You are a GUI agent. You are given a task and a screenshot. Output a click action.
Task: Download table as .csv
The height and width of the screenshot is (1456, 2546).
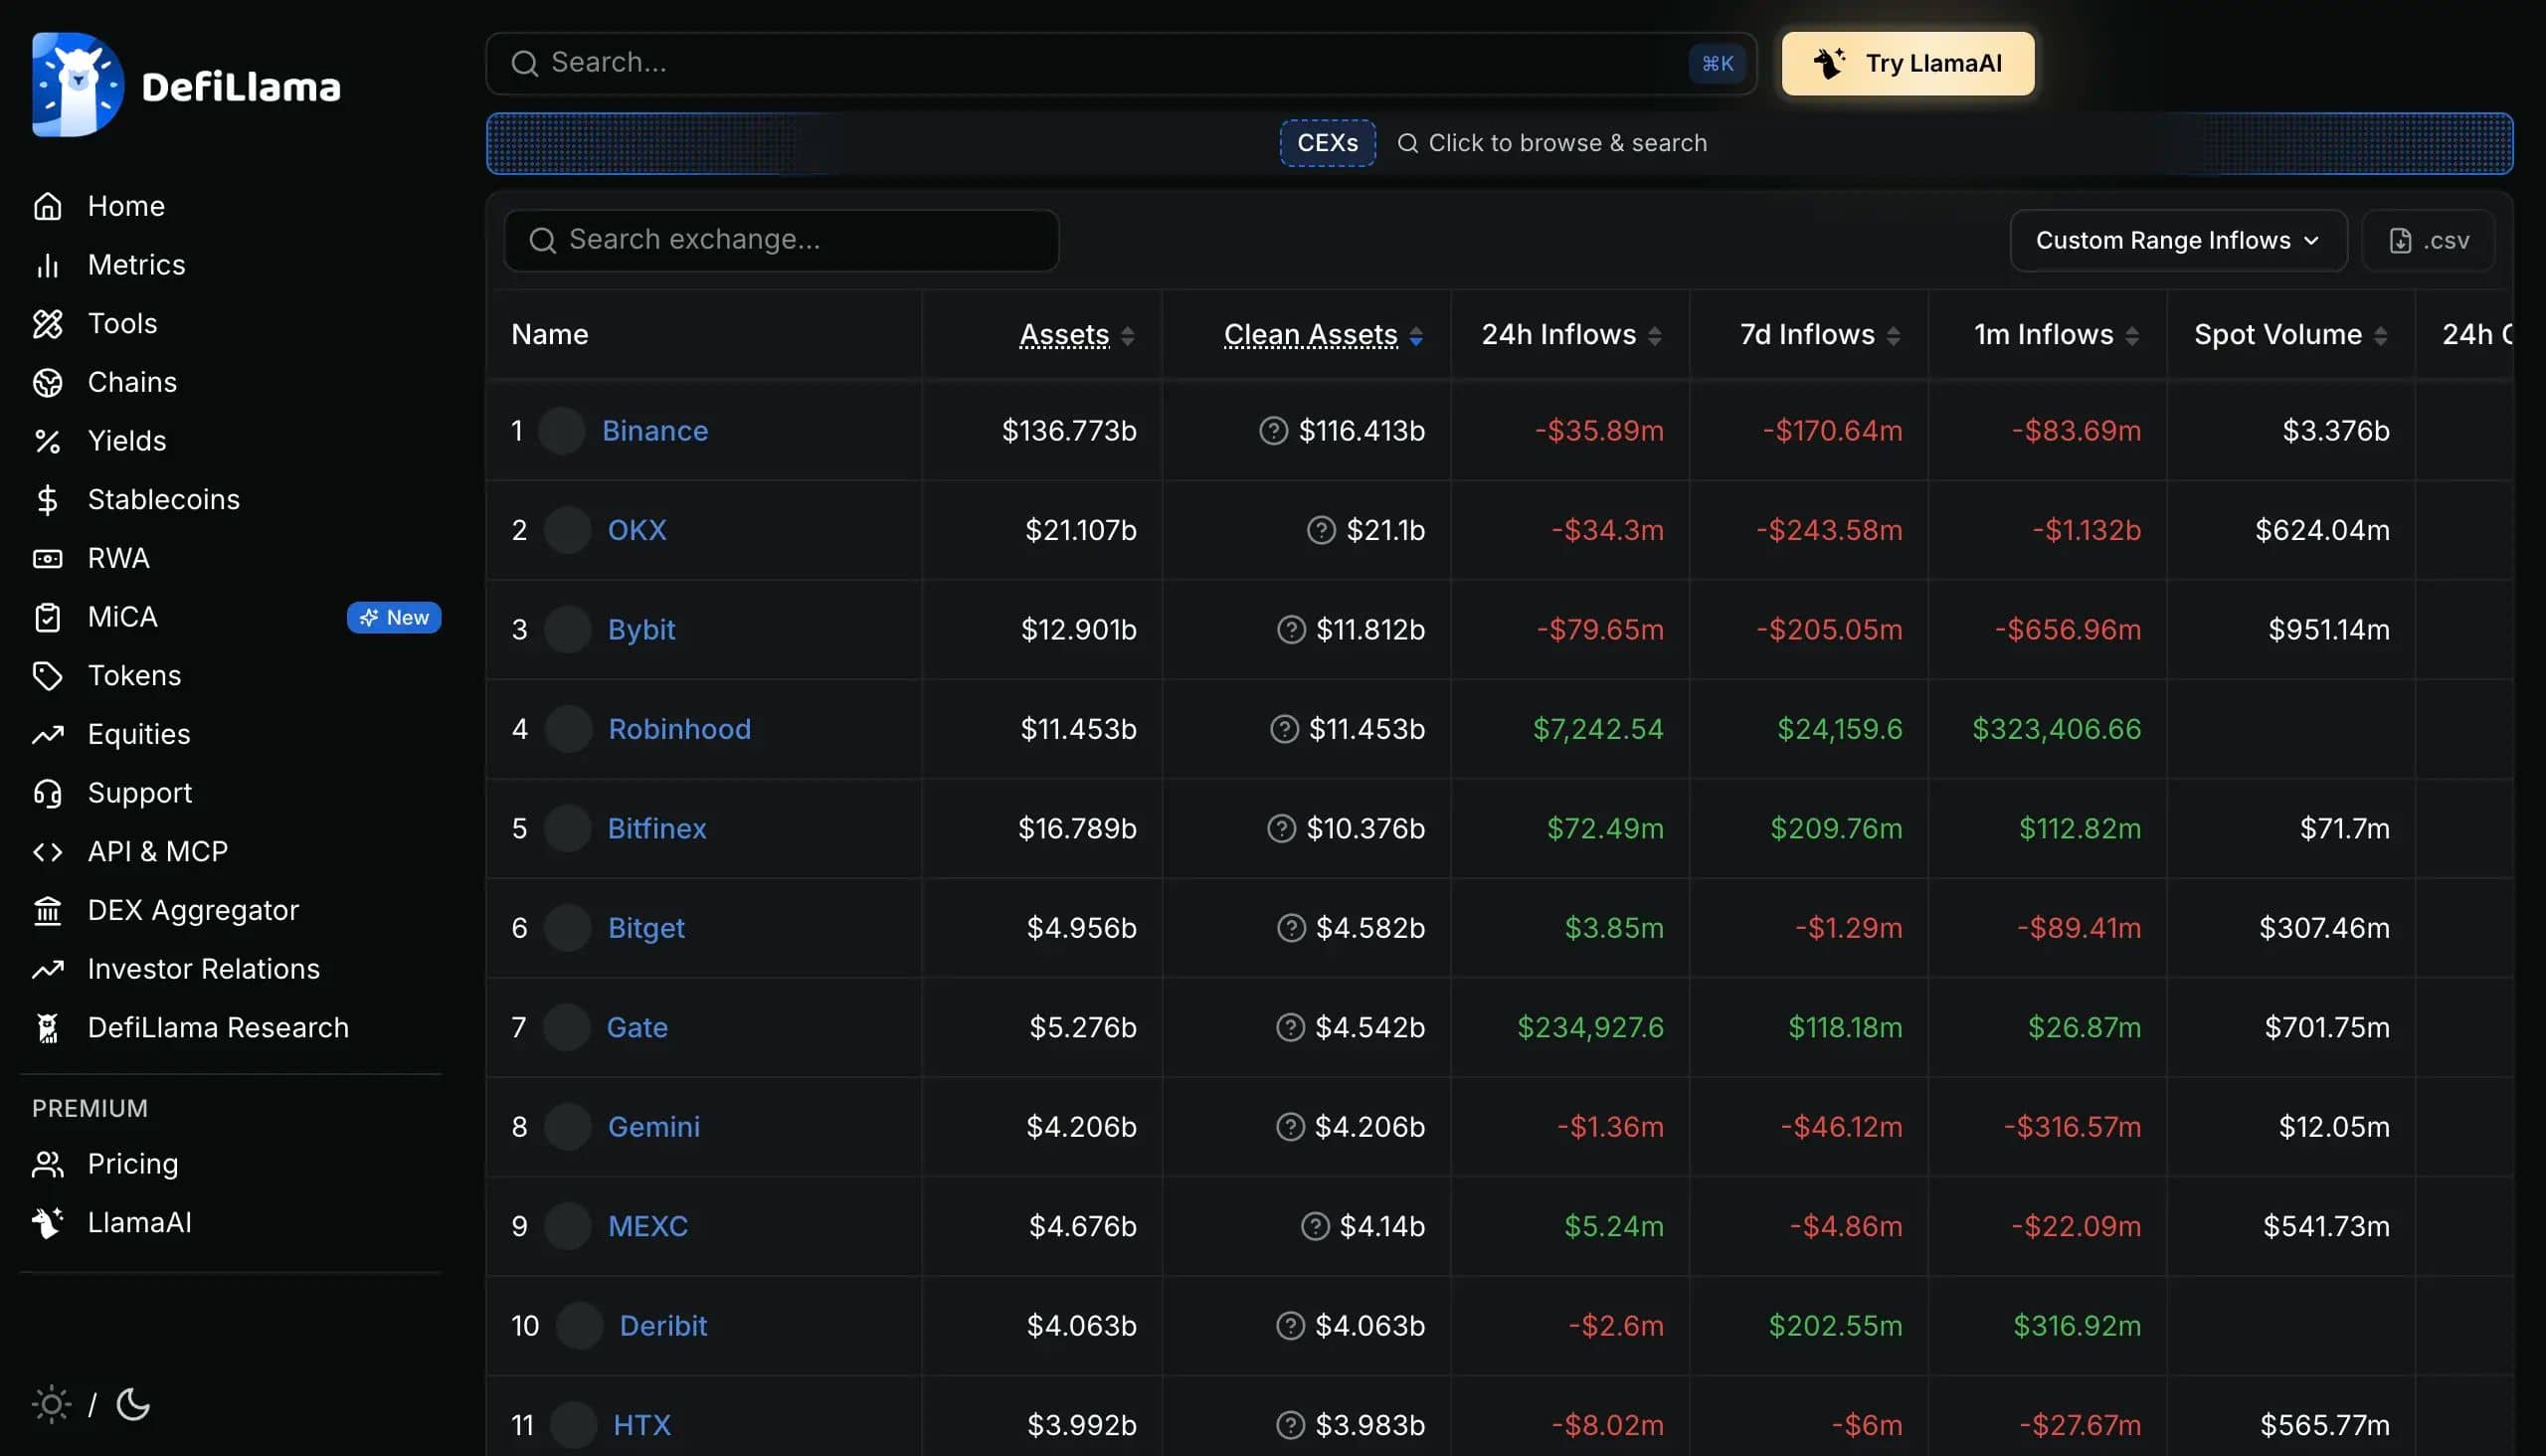(2428, 241)
